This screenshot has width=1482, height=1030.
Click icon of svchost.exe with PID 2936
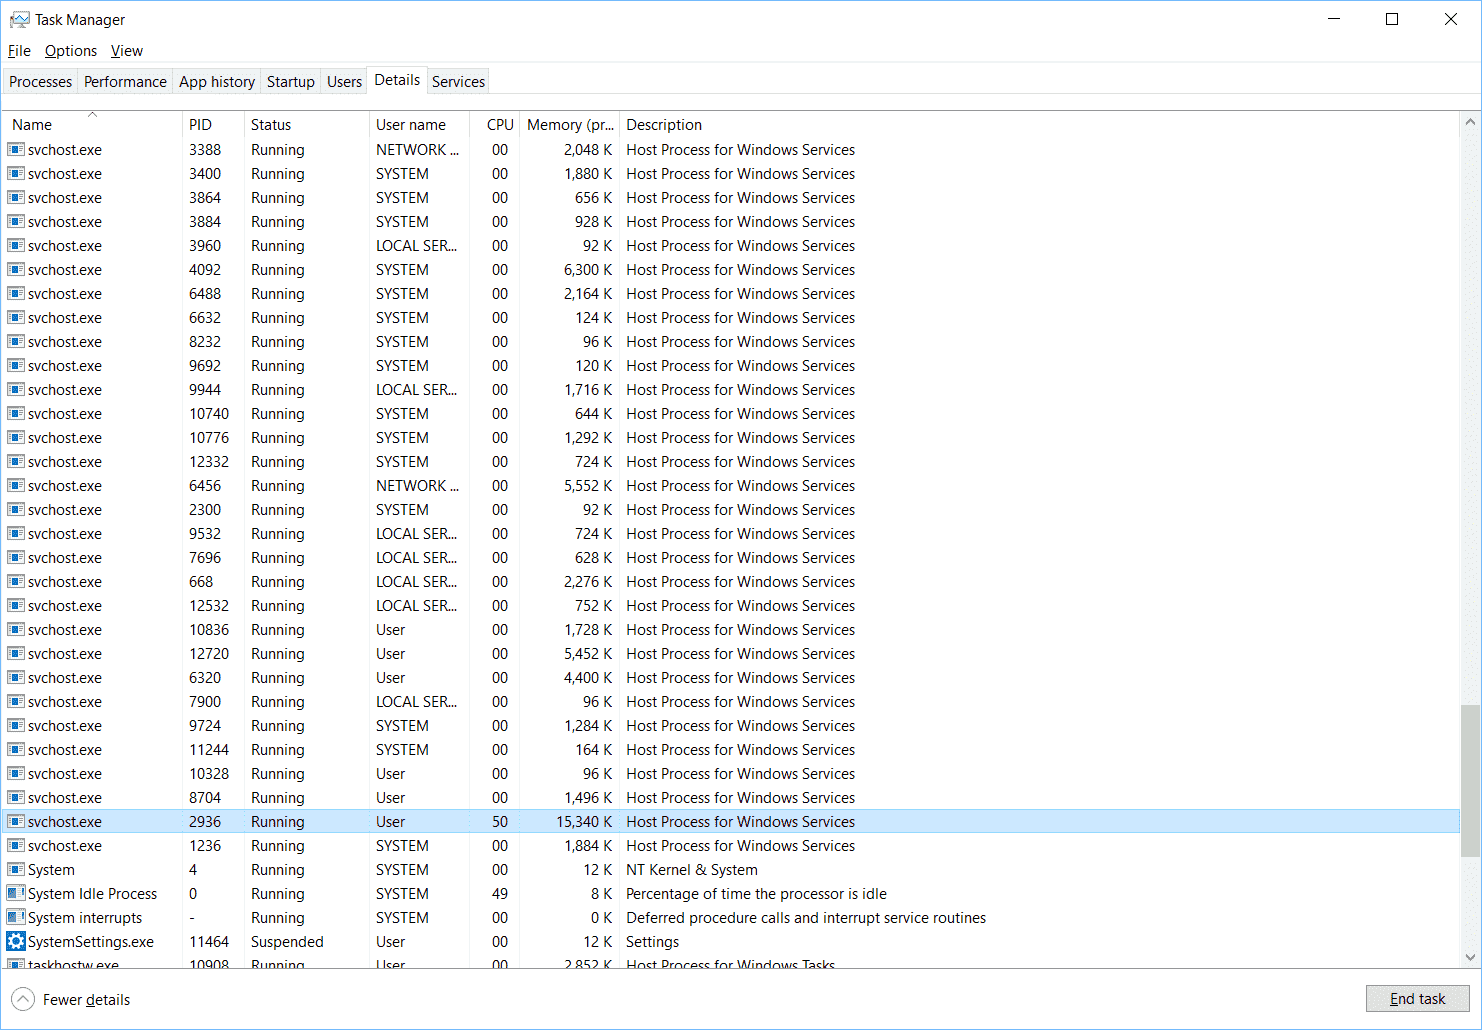pos(15,821)
